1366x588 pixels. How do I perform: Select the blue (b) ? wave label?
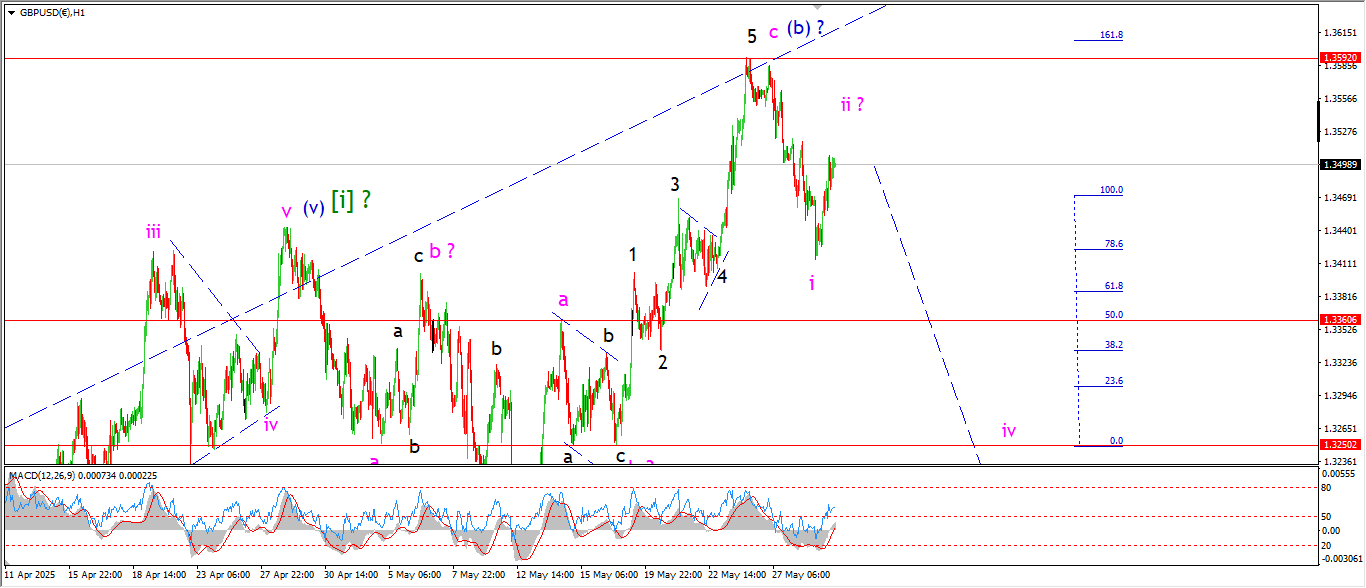805,28
